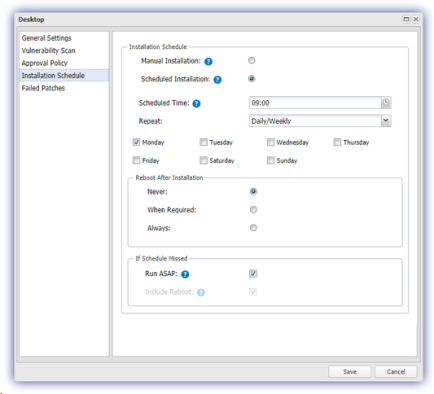Open help icon beside Run ASAP
The width and height of the screenshot is (434, 394).
coord(185,274)
